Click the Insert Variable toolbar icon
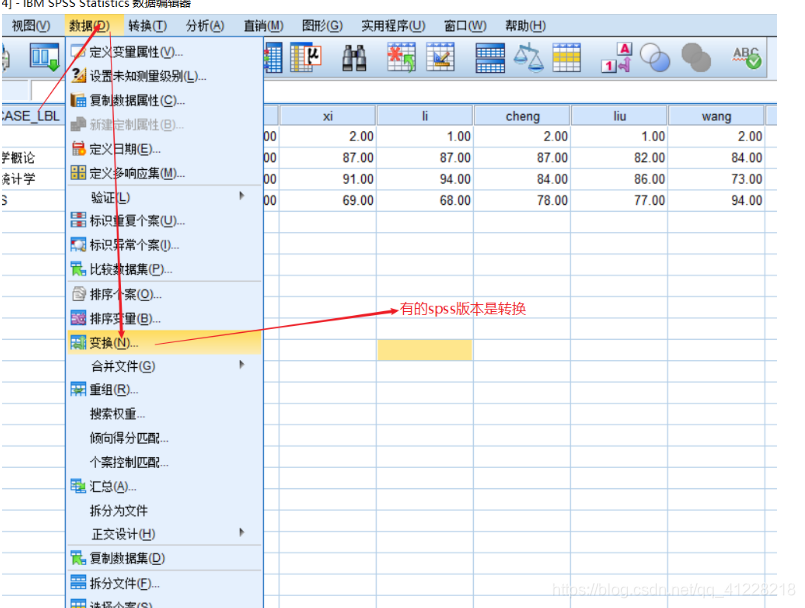Screen dimensions: 805x608 [440, 58]
